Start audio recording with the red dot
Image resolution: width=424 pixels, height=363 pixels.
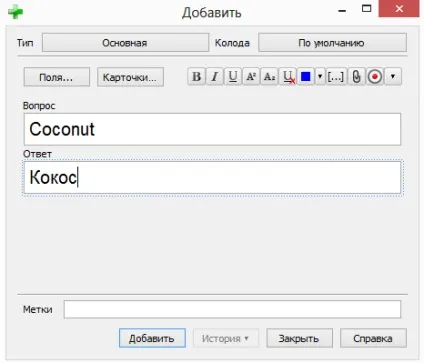[375, 77]
